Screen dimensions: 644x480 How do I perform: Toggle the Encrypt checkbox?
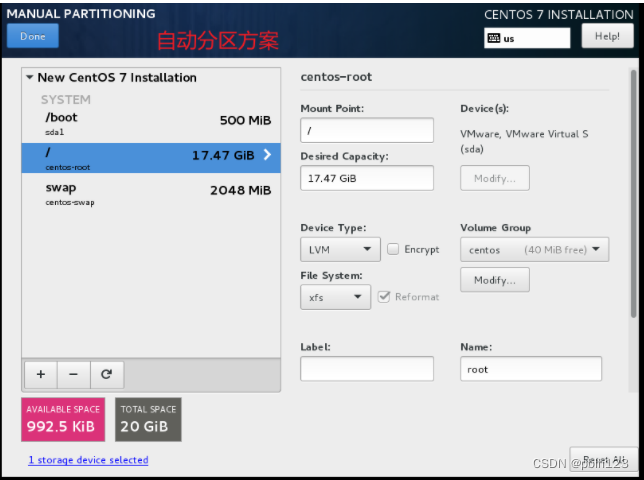[393, 249]
